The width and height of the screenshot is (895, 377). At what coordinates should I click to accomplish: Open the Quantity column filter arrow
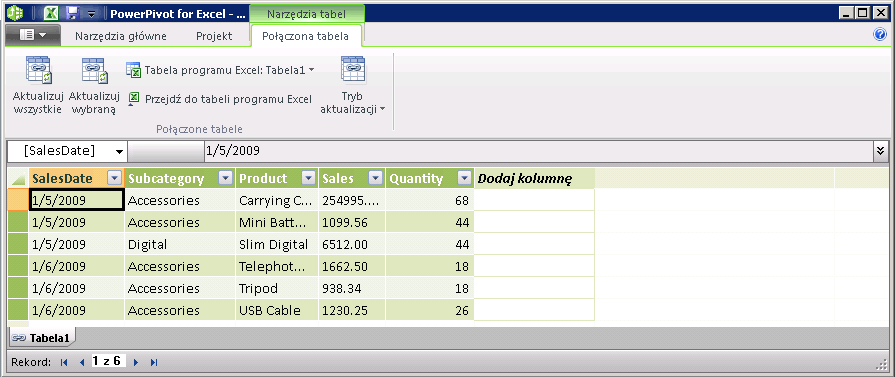[465, 178]
